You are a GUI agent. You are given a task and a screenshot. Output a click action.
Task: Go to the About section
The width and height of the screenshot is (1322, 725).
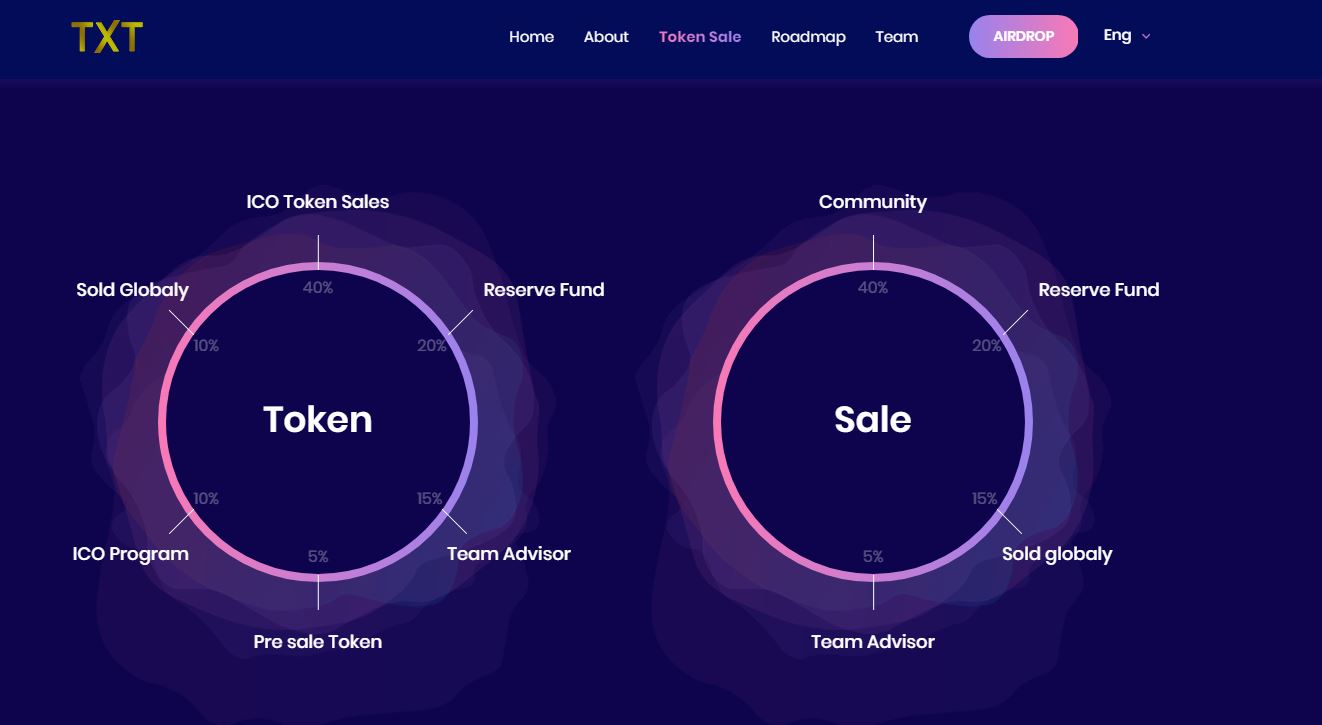click(606, 37)
